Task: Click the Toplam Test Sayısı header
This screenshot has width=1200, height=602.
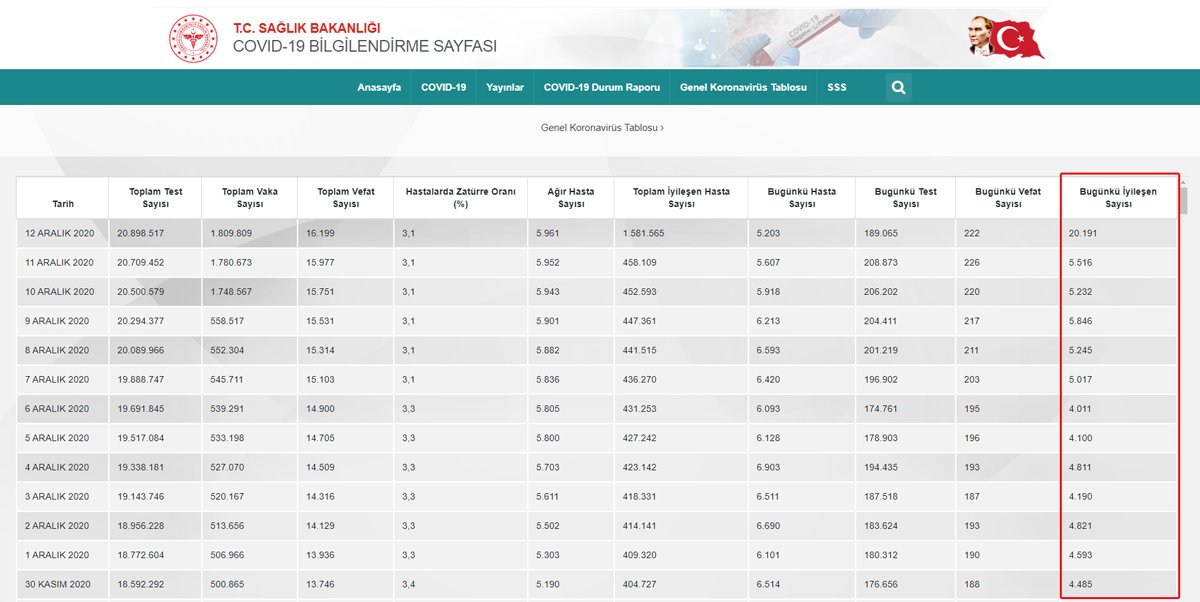Action: pyautogui.click(x=156, y=198)
